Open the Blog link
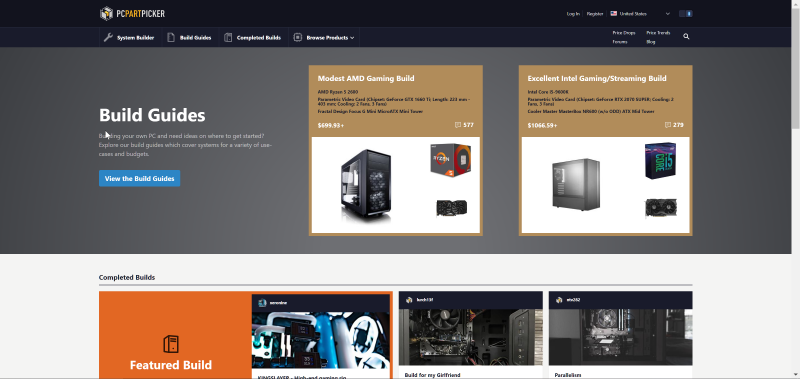 [651, 42]
